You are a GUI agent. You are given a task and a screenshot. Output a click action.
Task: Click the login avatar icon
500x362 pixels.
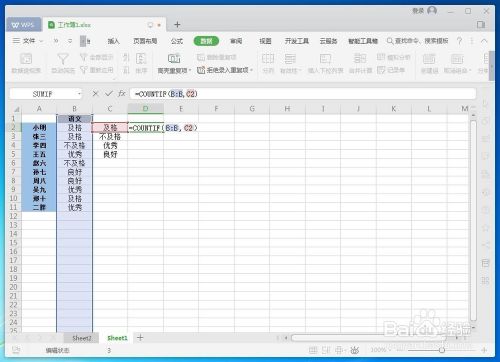click(432, 11)
